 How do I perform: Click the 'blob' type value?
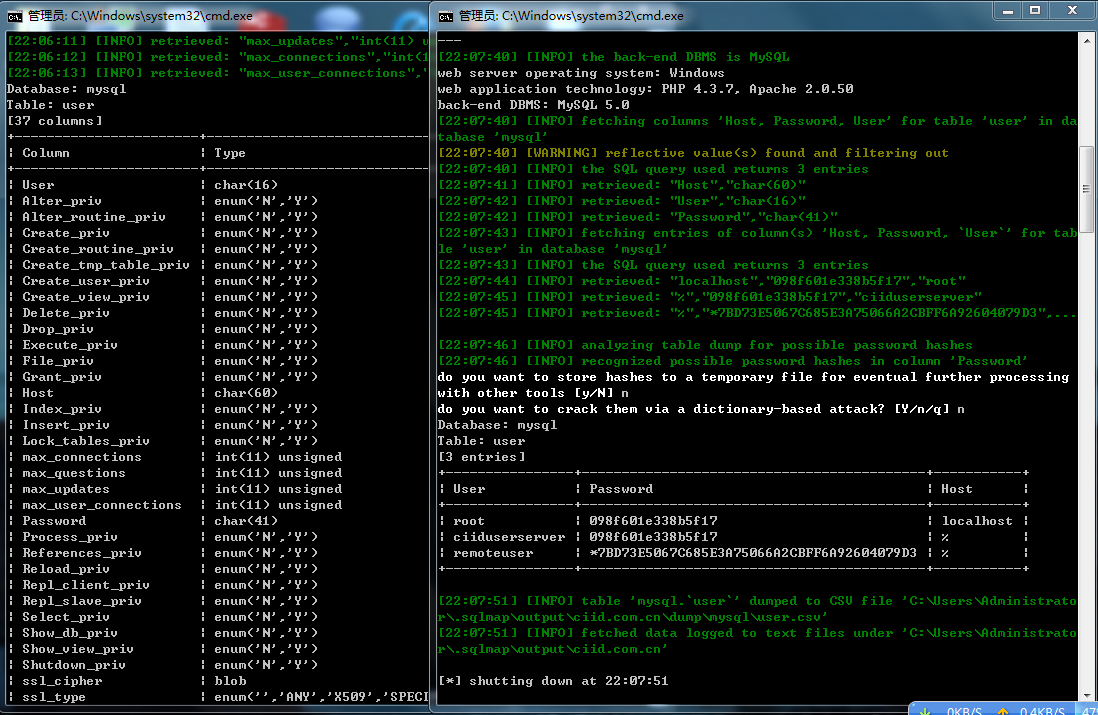(230, 681)
